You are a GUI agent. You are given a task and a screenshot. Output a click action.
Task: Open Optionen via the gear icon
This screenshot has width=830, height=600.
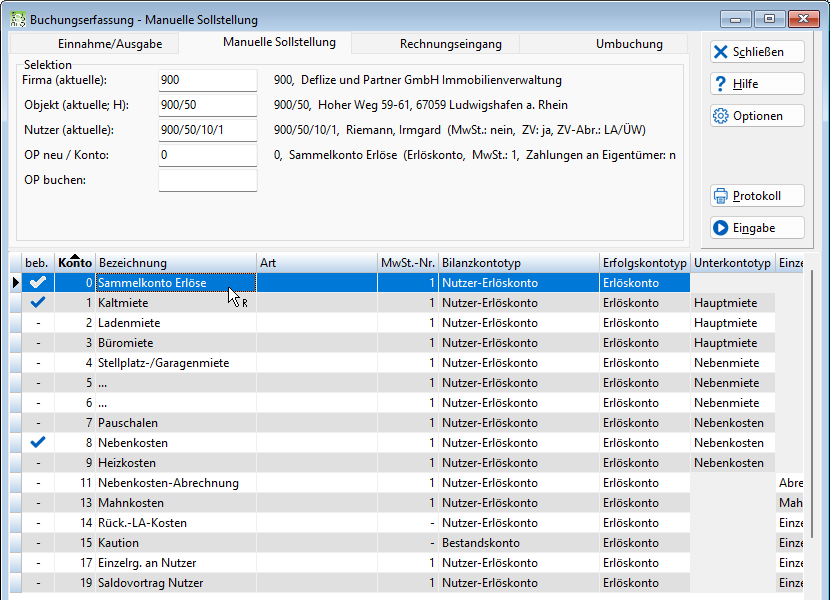pyautogui.click(x=720, y=116)
